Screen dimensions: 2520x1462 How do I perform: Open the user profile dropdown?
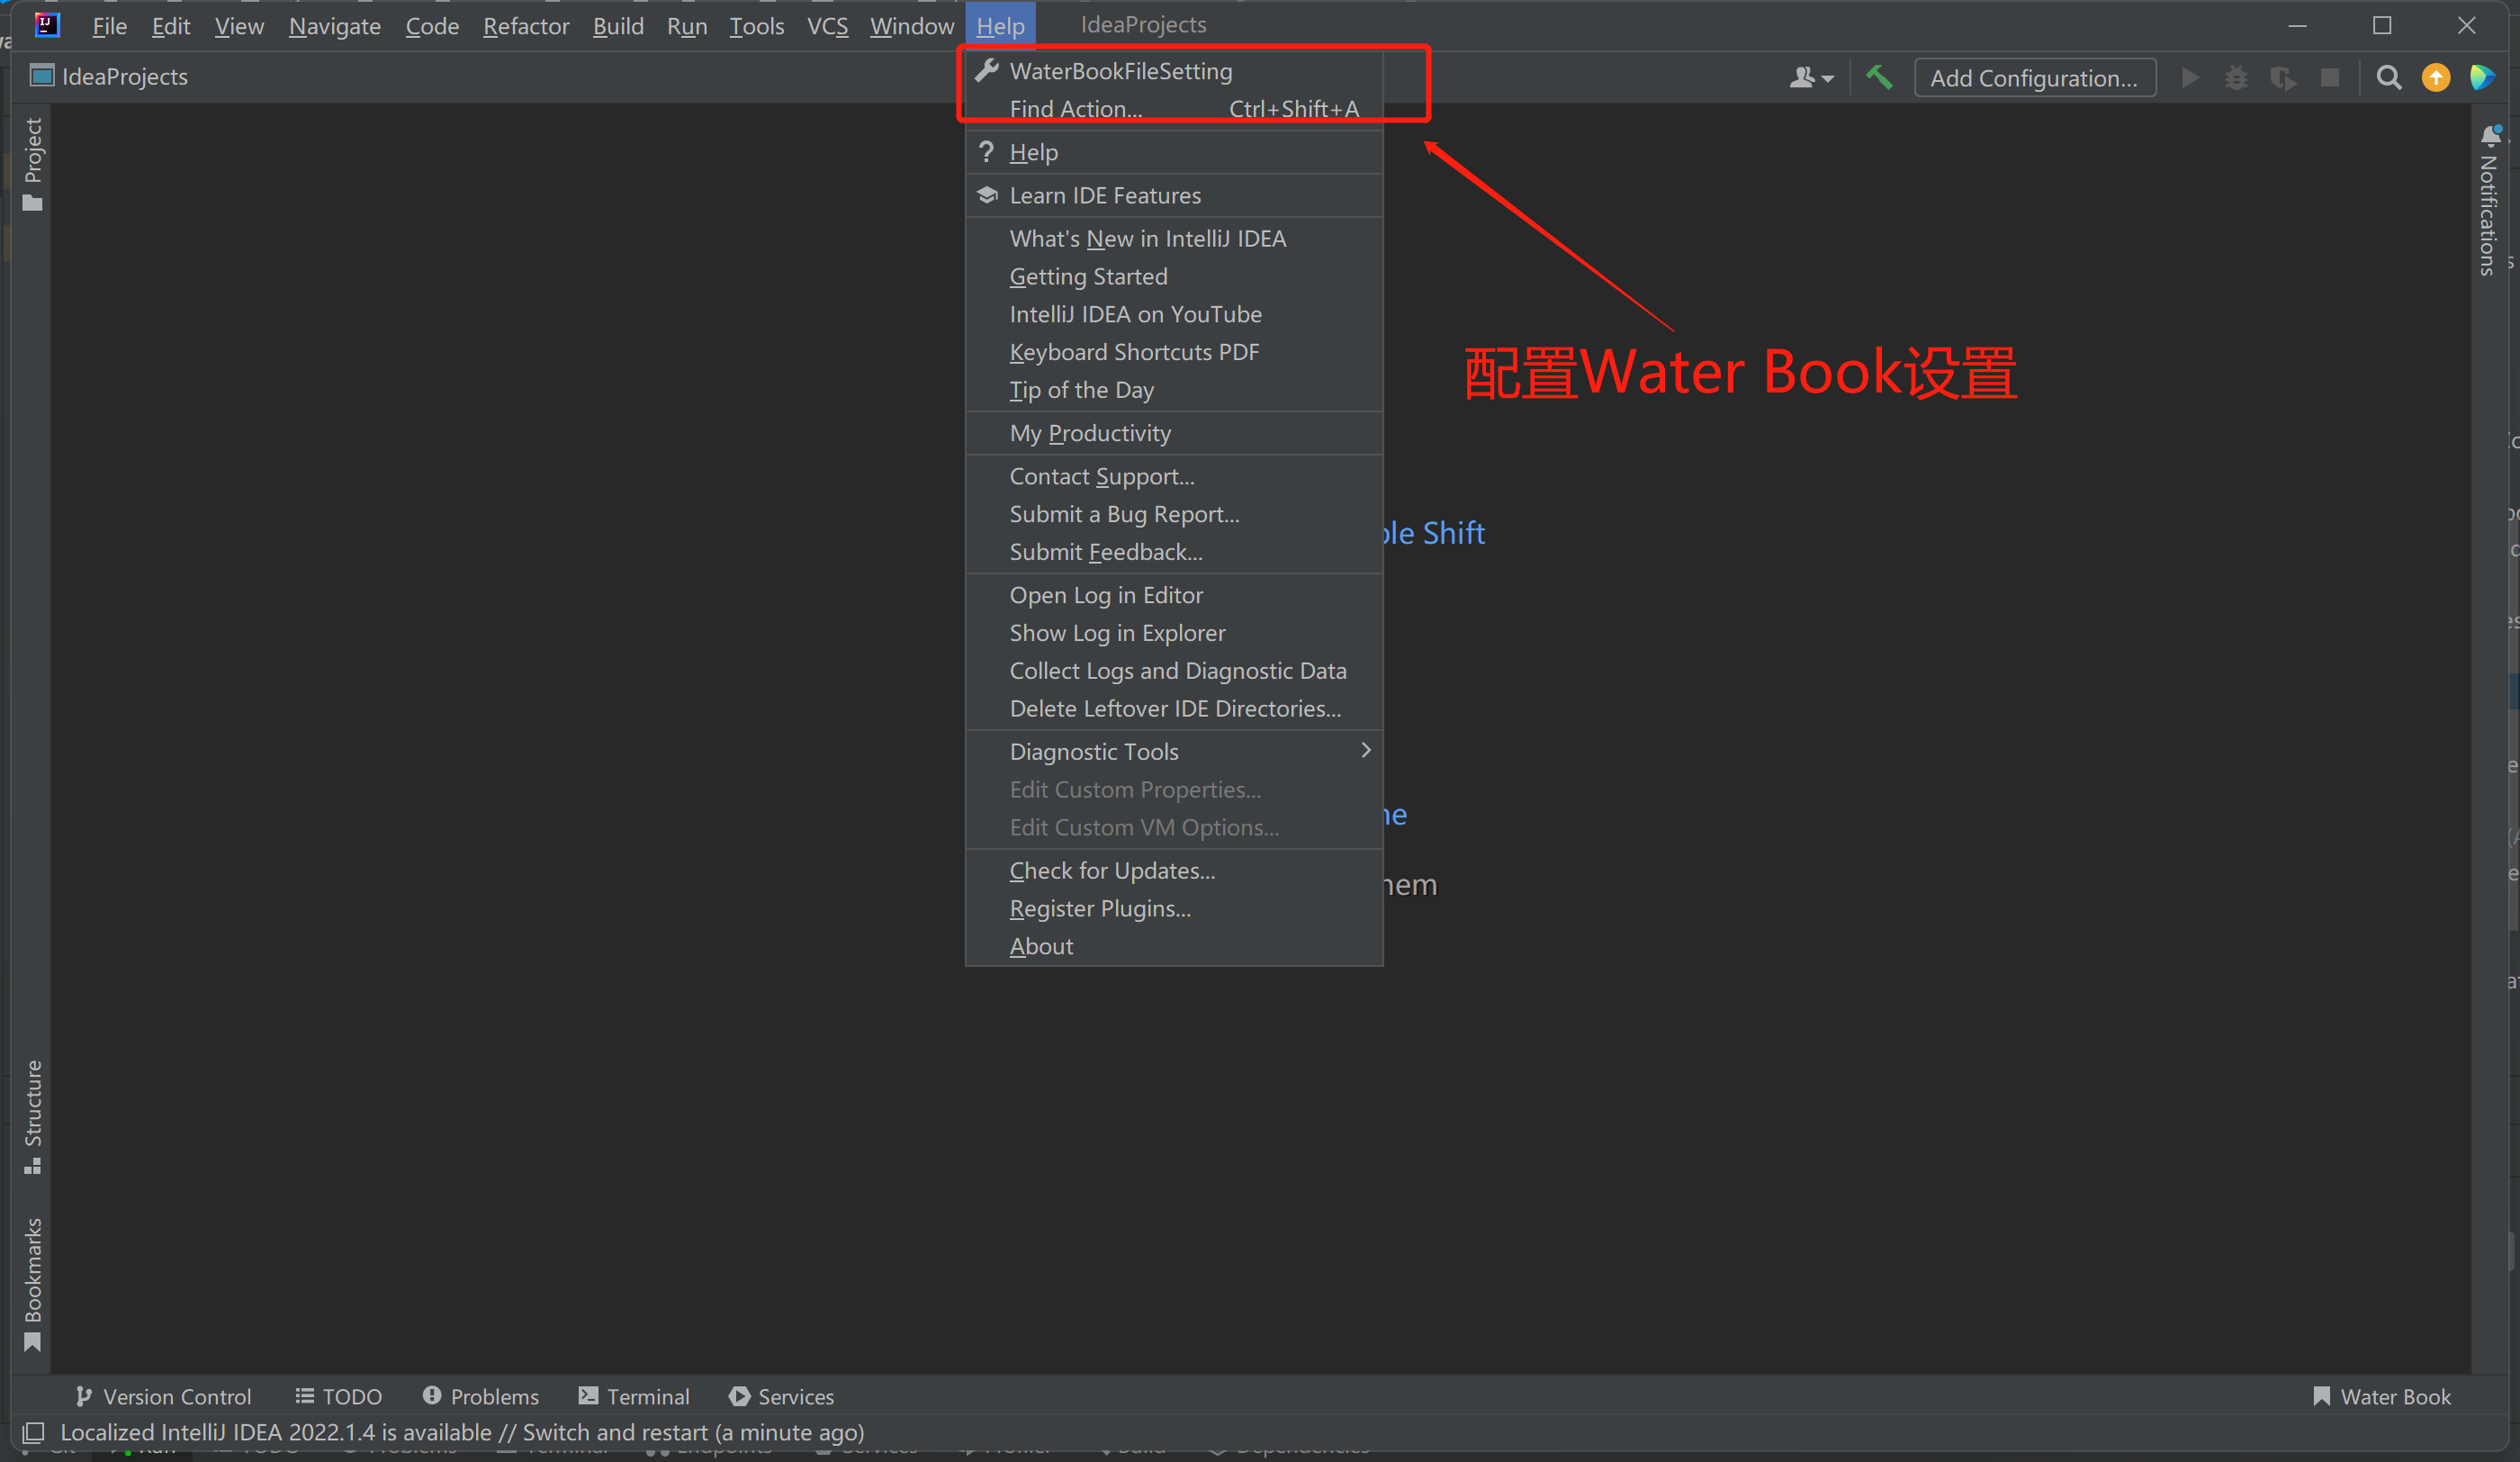pos(1811,77)
